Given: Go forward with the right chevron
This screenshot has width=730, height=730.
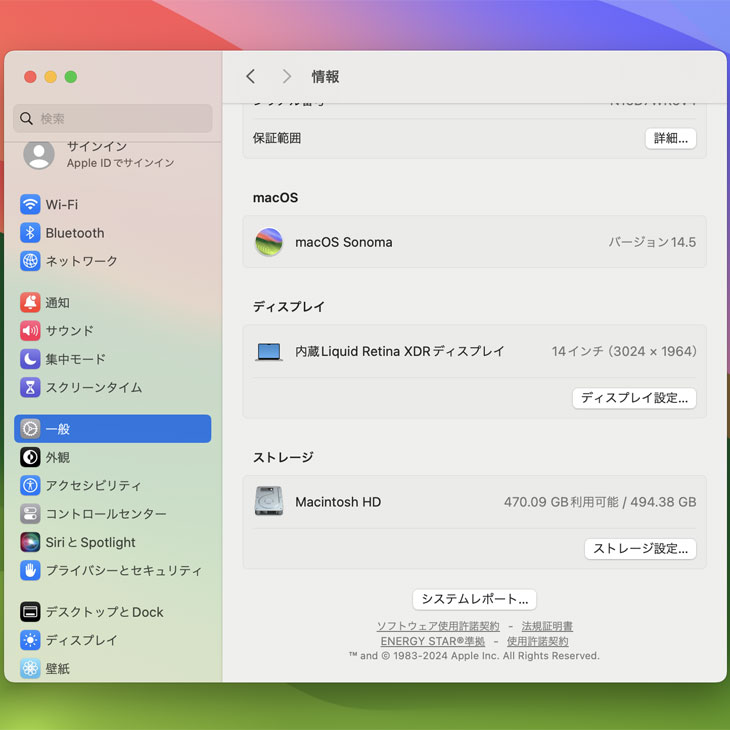Looking at the screenshot, I should [287, 76].
